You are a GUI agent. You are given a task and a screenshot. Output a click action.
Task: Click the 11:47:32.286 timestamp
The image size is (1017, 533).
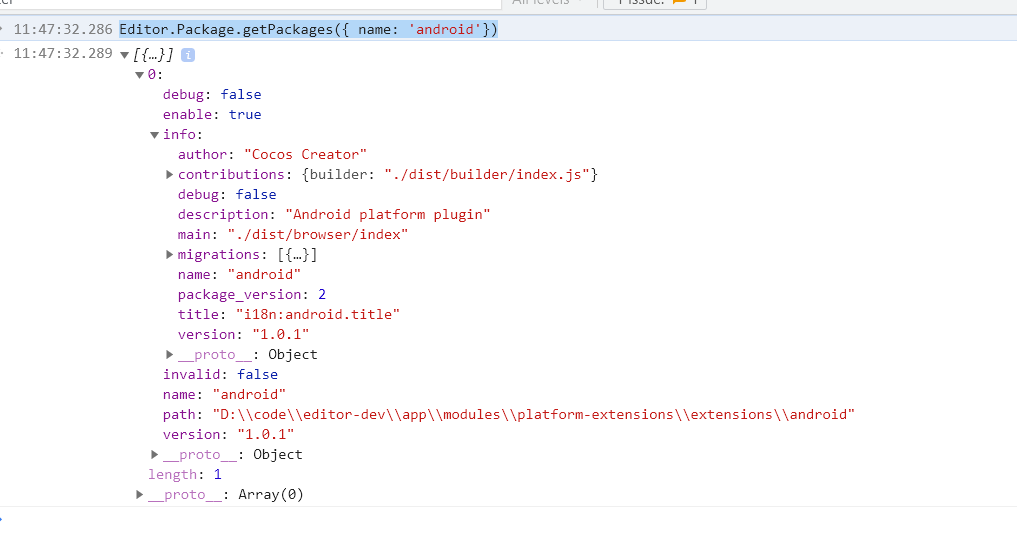point(63,30)
